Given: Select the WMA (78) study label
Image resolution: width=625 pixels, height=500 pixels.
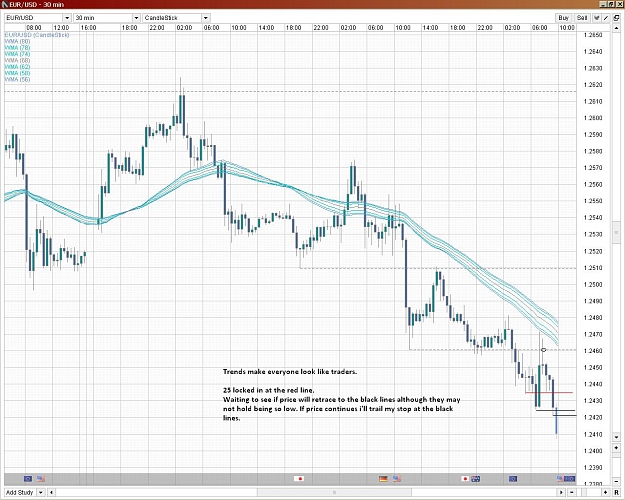Looking at the screenshot, I should pos(18,48).
